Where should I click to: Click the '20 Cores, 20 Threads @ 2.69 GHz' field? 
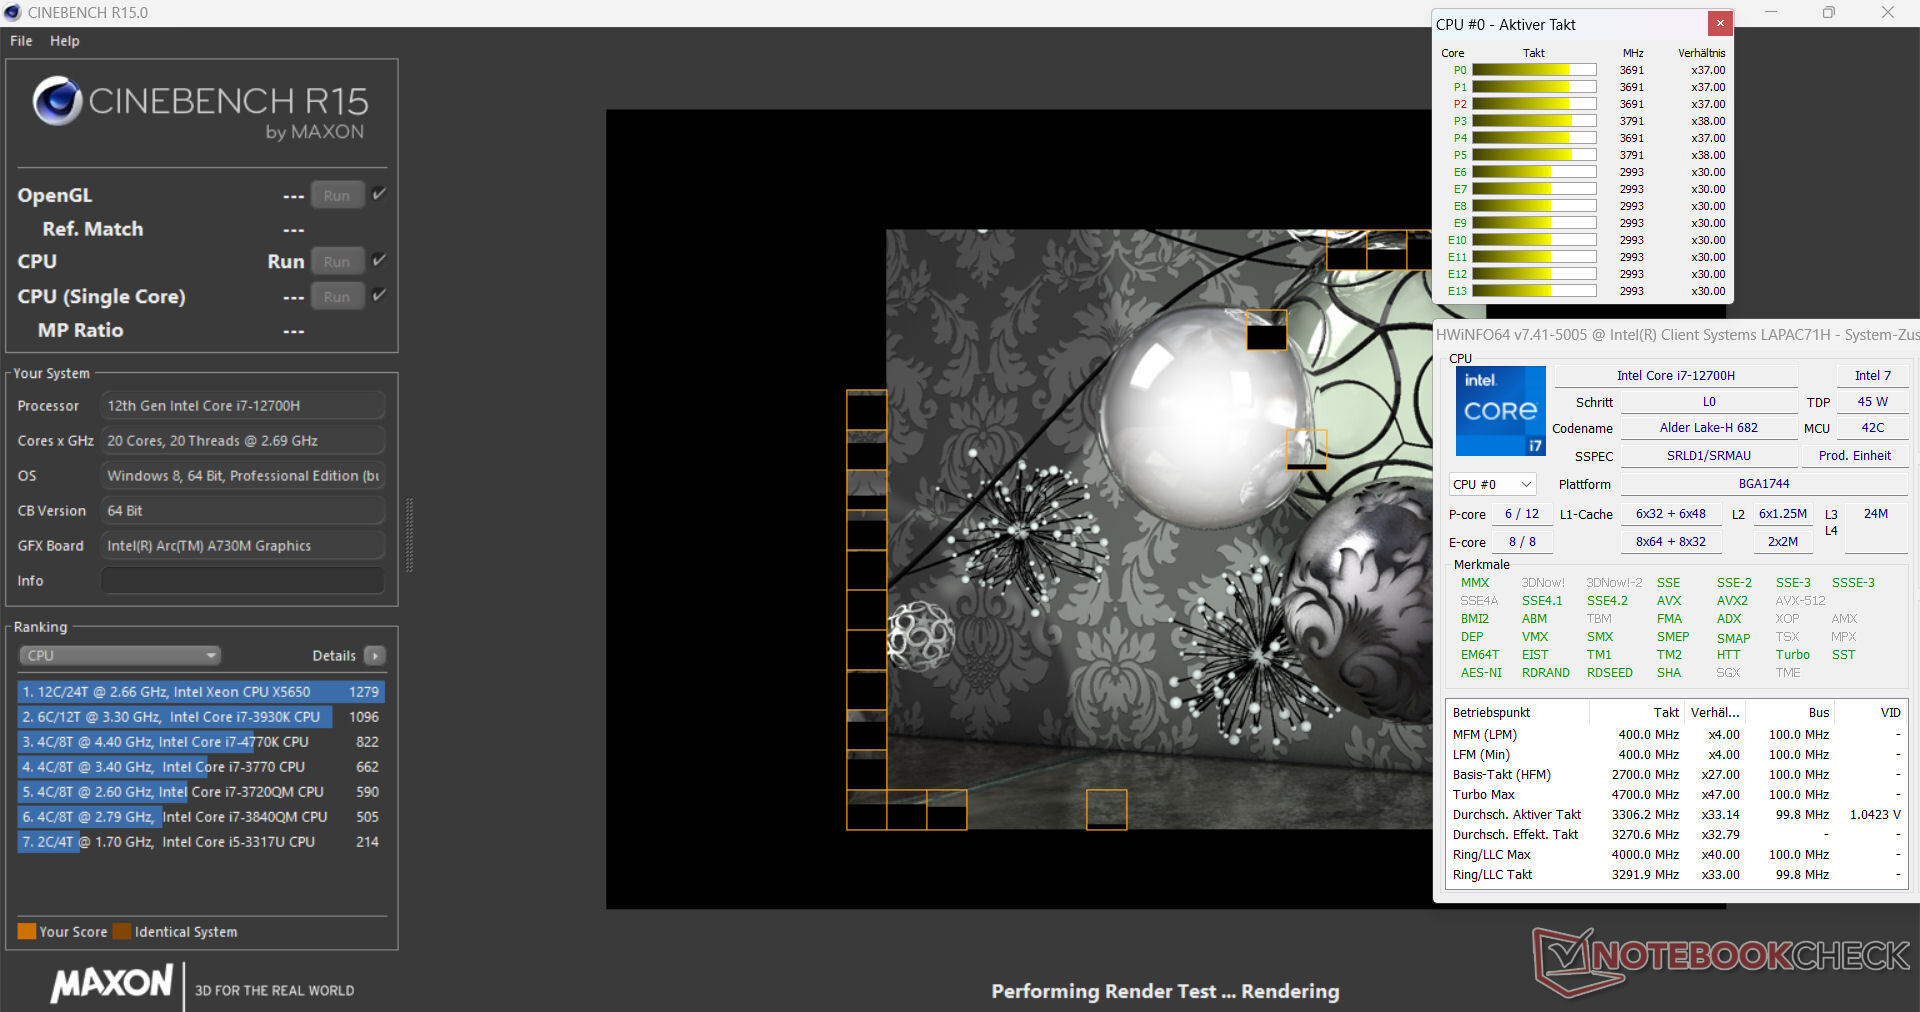pos(243,440)
